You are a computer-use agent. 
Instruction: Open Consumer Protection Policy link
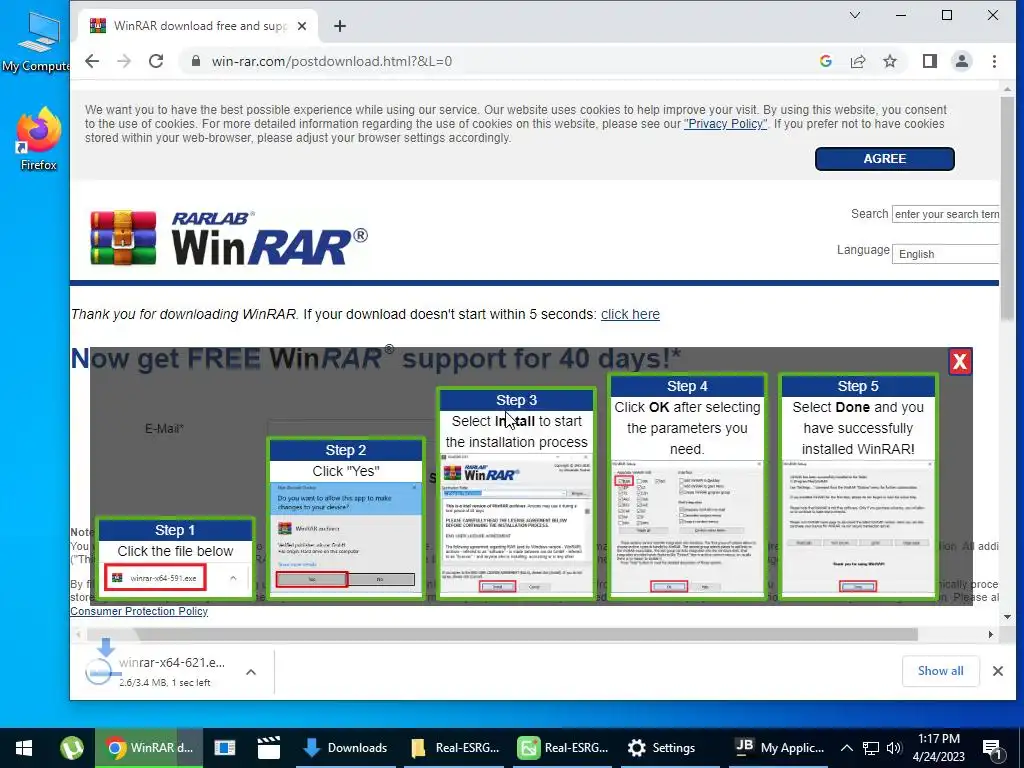click(139, 611)
